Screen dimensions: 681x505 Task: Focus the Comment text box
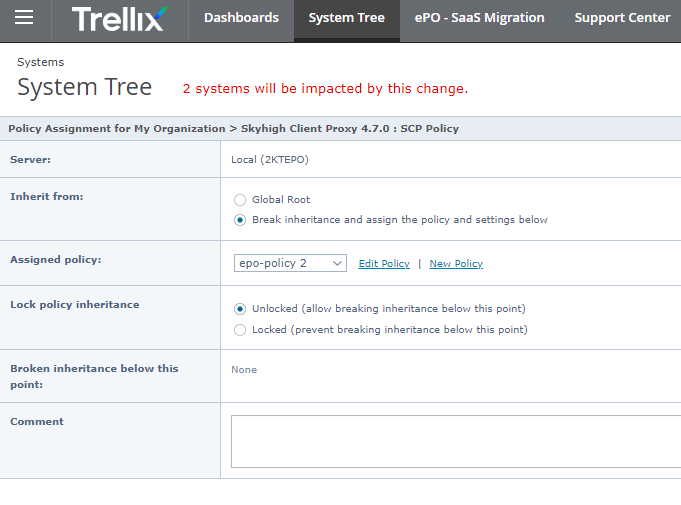(x=456, y=442)
